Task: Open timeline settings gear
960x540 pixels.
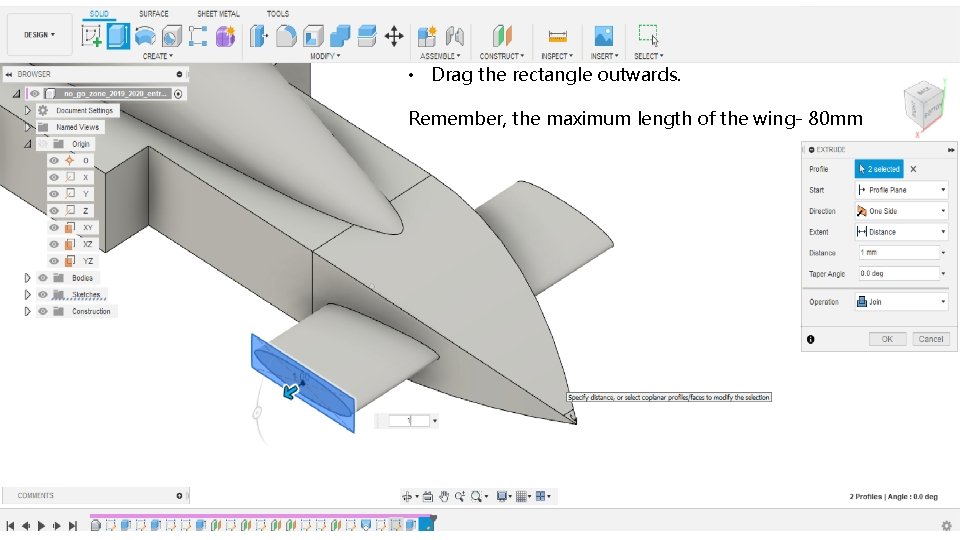Action: click(x=947, y=525)
